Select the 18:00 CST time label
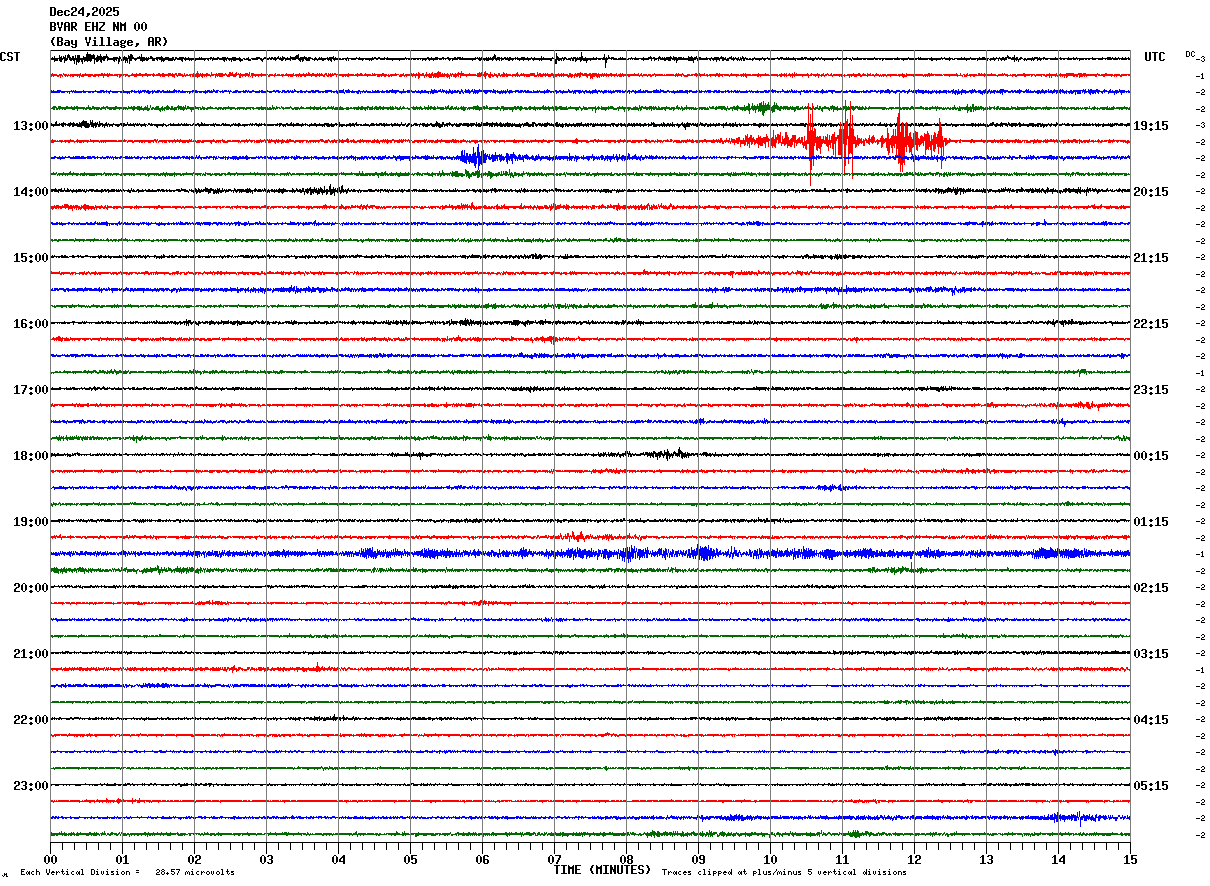 [31, 456]
